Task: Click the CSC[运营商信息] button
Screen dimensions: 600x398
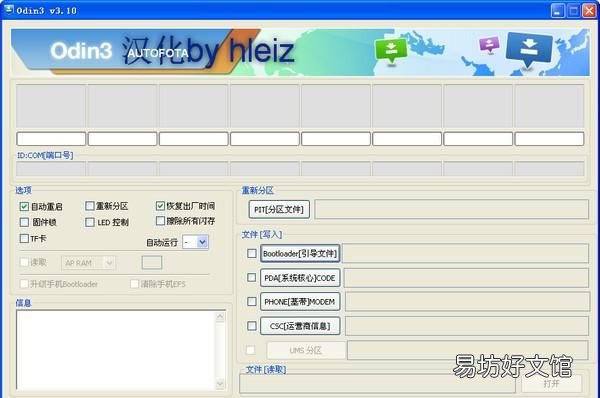Action: coord(300,326)
